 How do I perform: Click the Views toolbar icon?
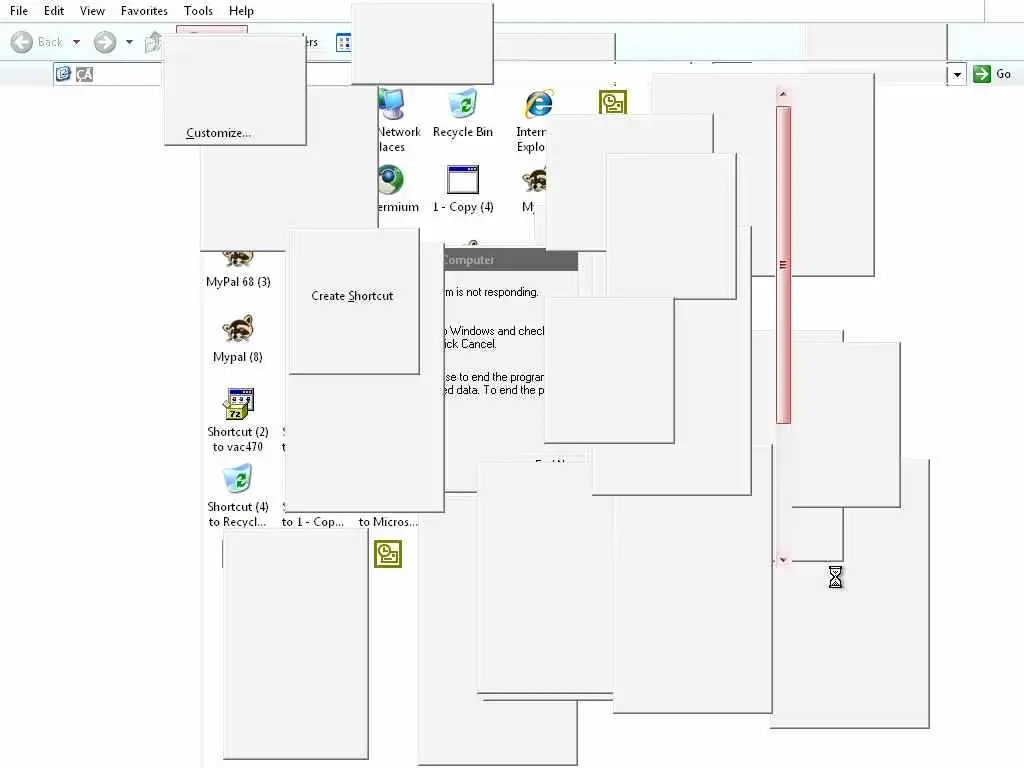344,42
